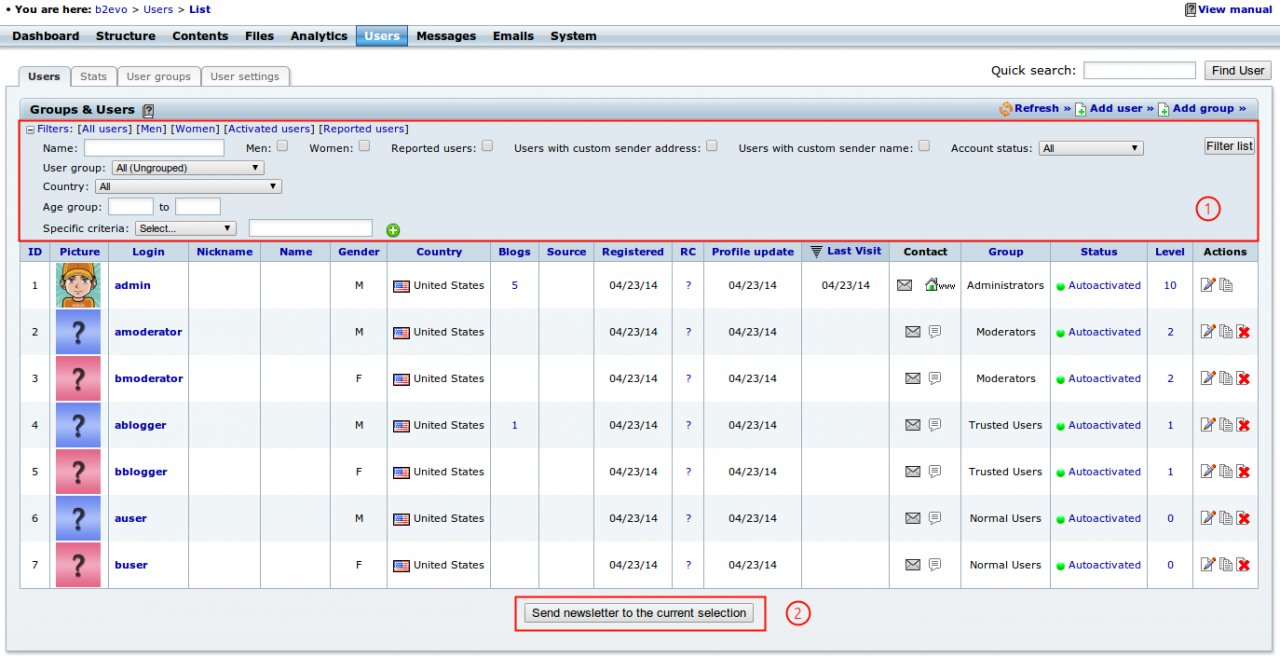The height and width of the screenshot is (658, 1280).
Task: Delete ablogger user with red X icon
Action: click(1244, 425)
